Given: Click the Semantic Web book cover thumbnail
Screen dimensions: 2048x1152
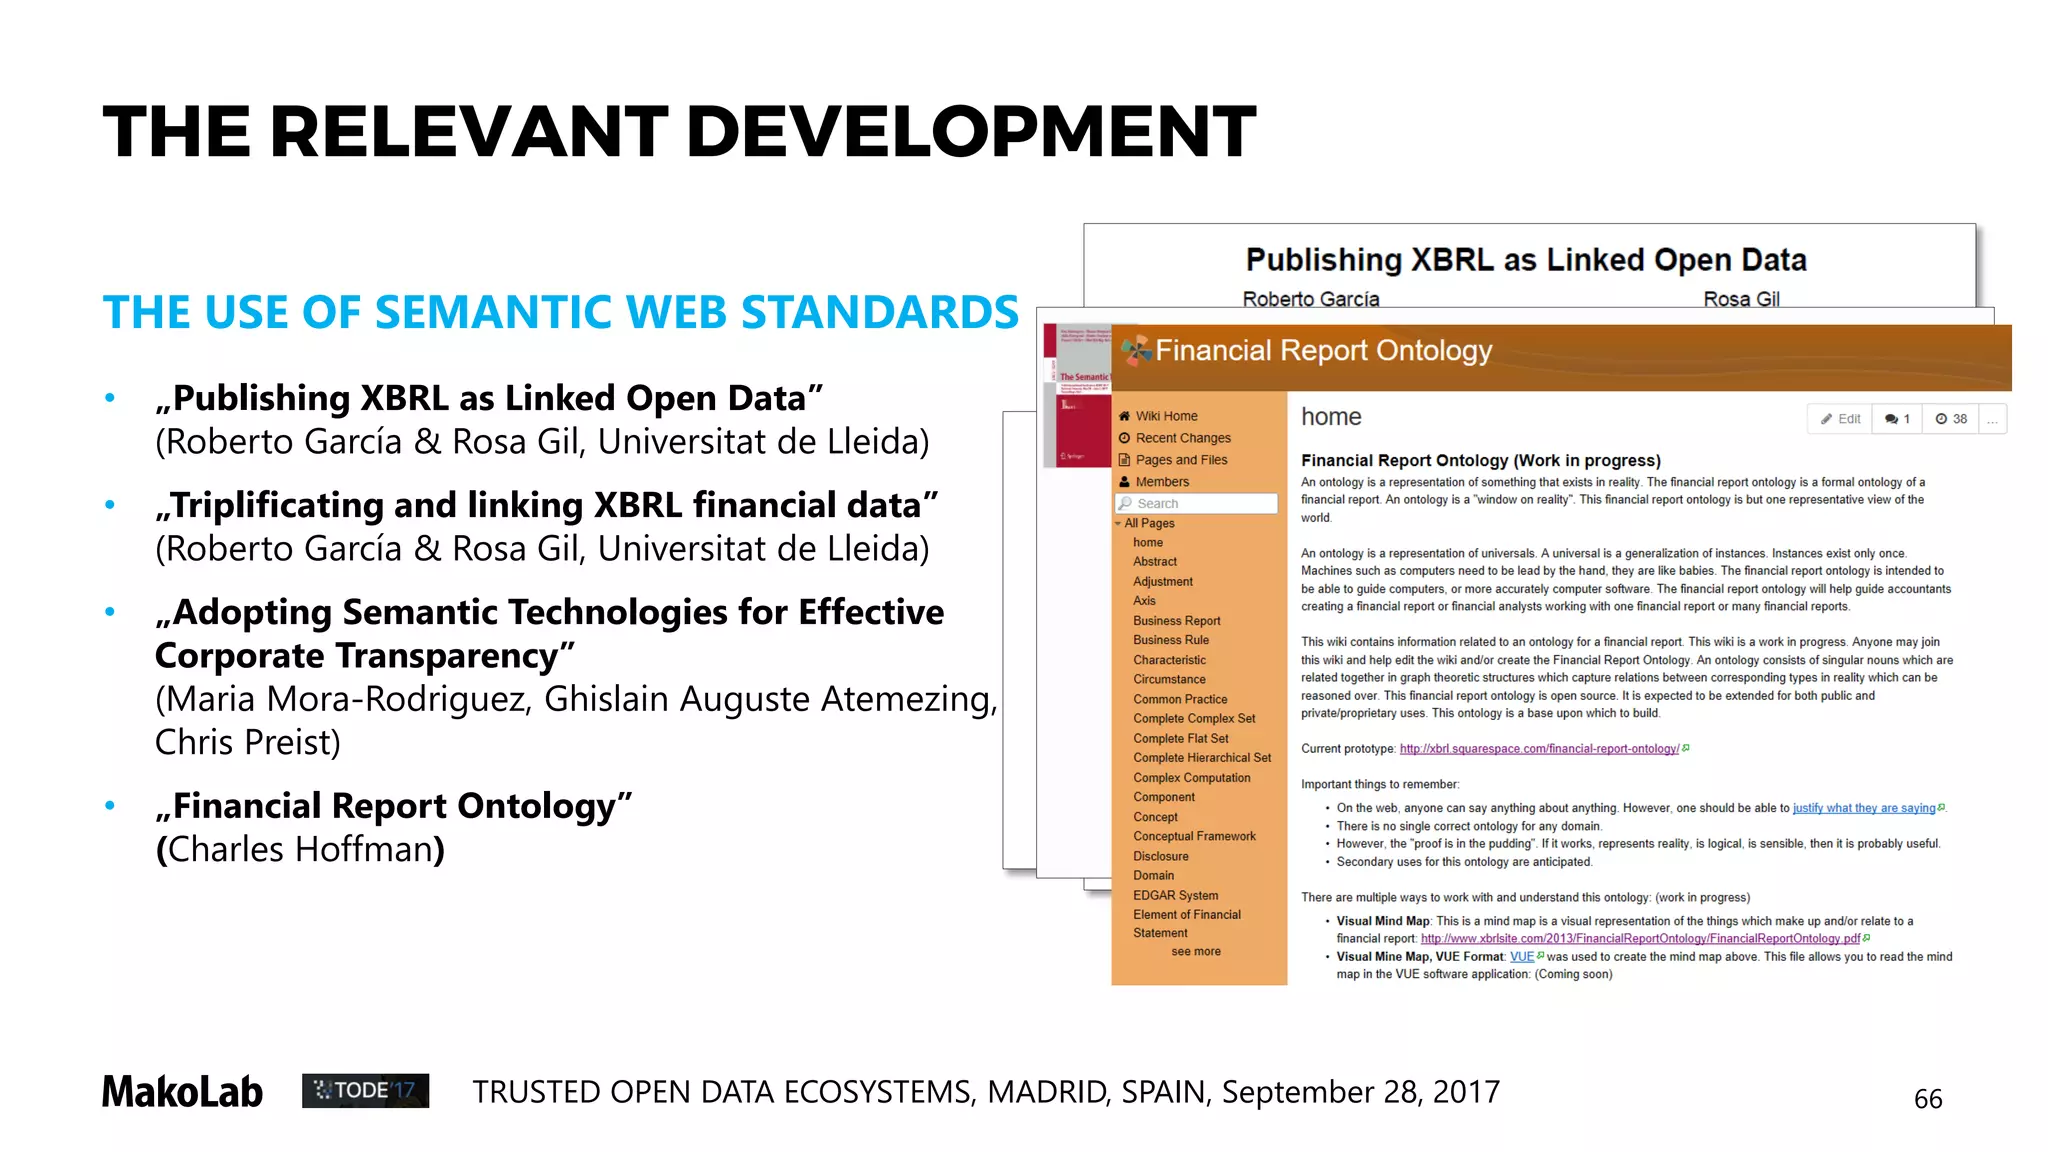Looking at the screenshot, I should click(1078, 395).
